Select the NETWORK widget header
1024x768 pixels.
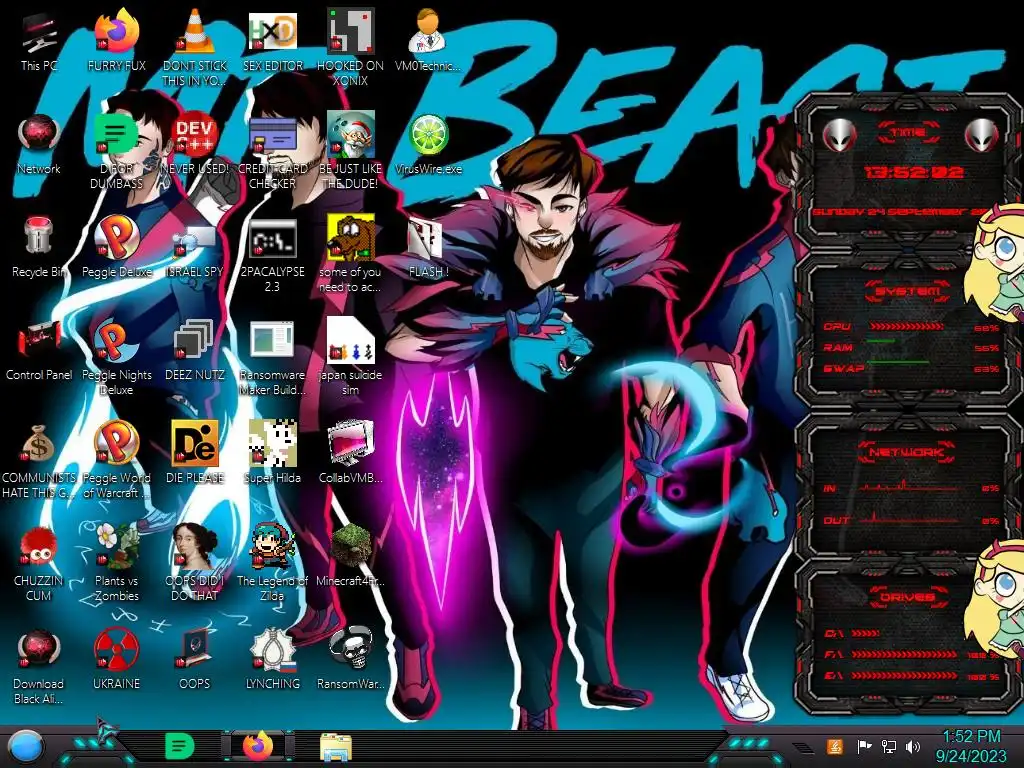pyautogui.click(x=908, y=452)
